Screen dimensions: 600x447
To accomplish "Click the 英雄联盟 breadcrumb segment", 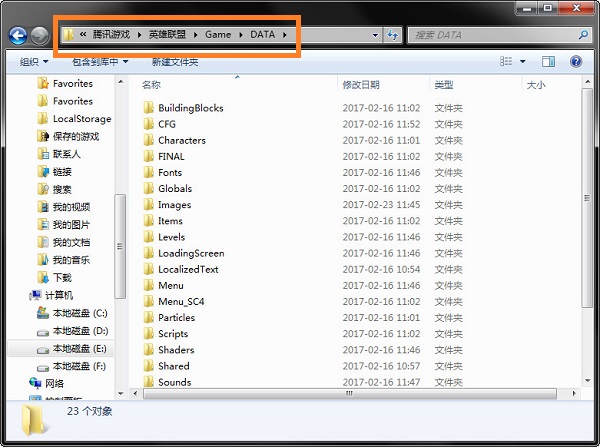I will click(x=167, y=34).
